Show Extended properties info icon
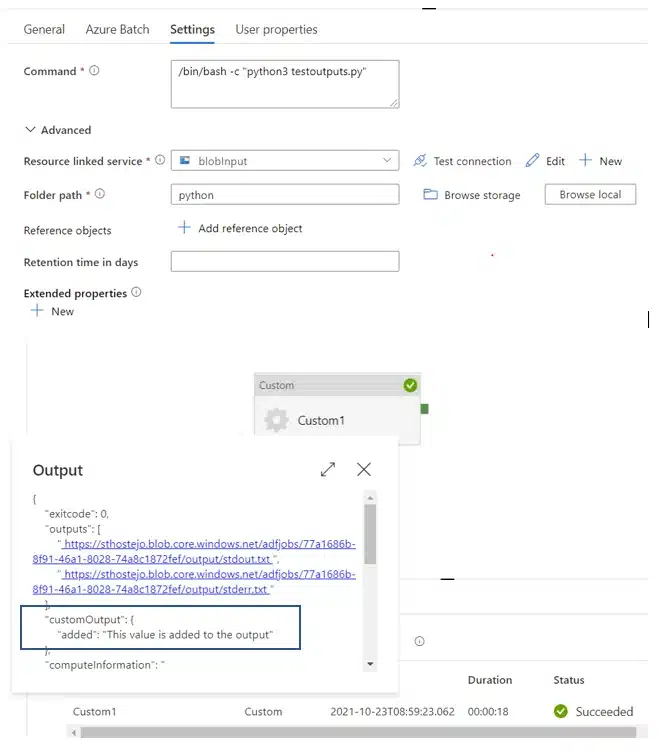The image size is (659, 752). [x=136, y=292]
